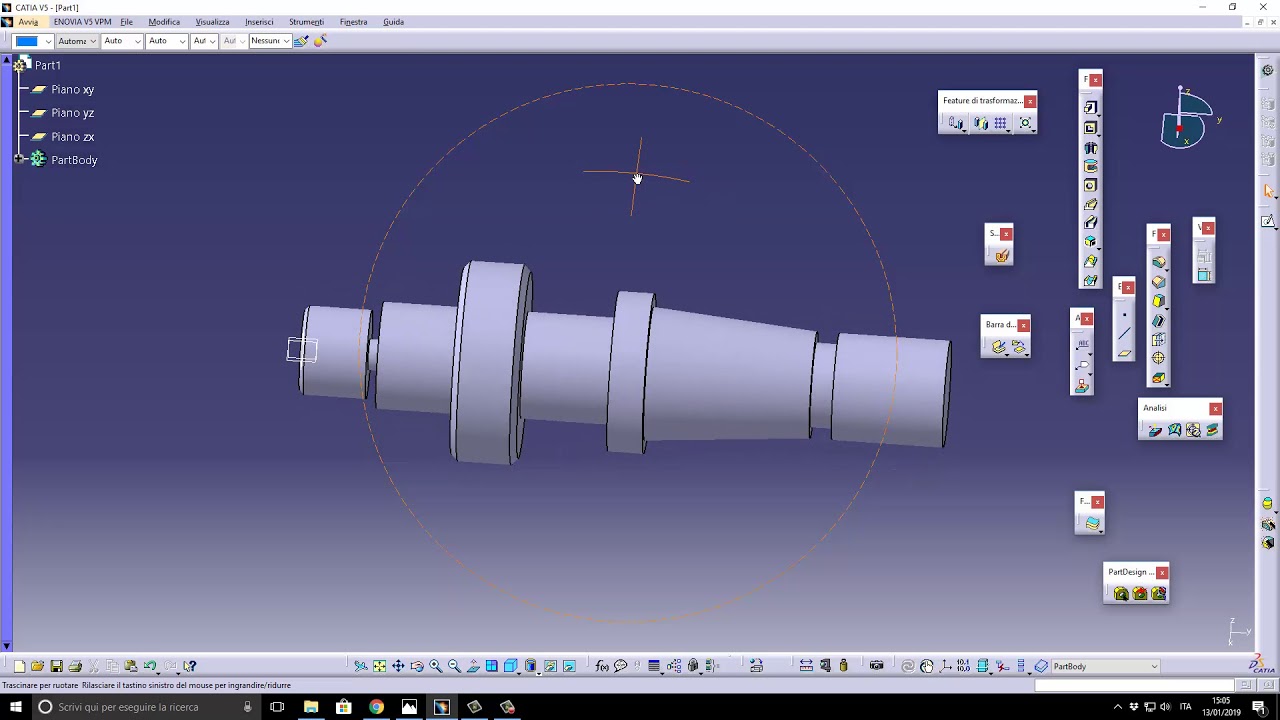Image resolution: width=1280 pixels, height=720 pixels.
Task: Open the Modifica menu
Action: [x=164, y=22]
